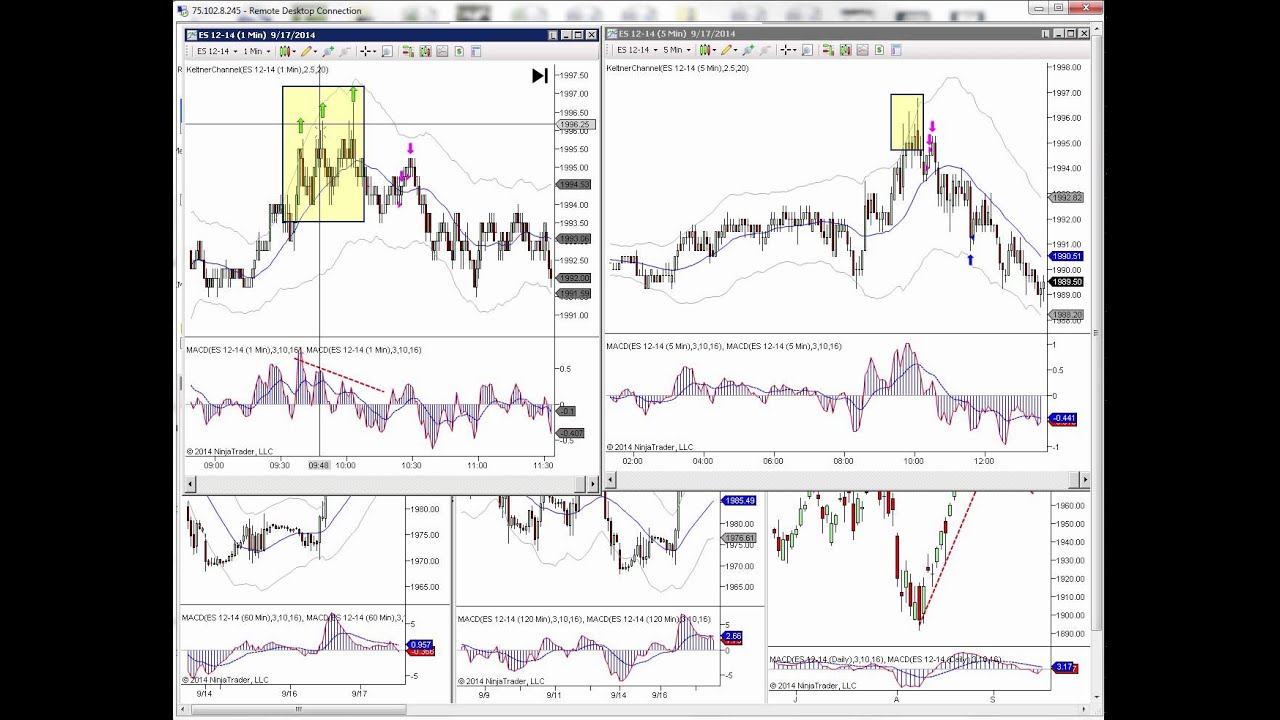Click MACD label in 60 Min chart
Viewport: 1280px width, 720px height.
[x=291, y=618]
